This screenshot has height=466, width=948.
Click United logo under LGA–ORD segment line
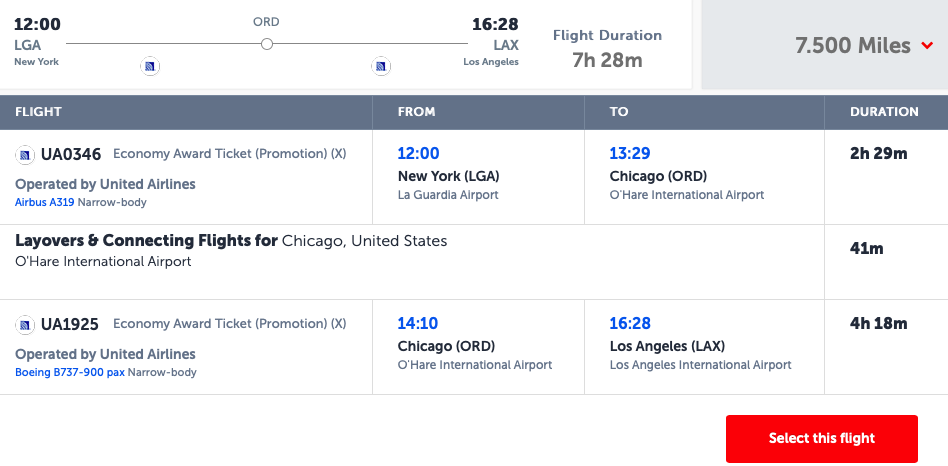click(150, 66)
